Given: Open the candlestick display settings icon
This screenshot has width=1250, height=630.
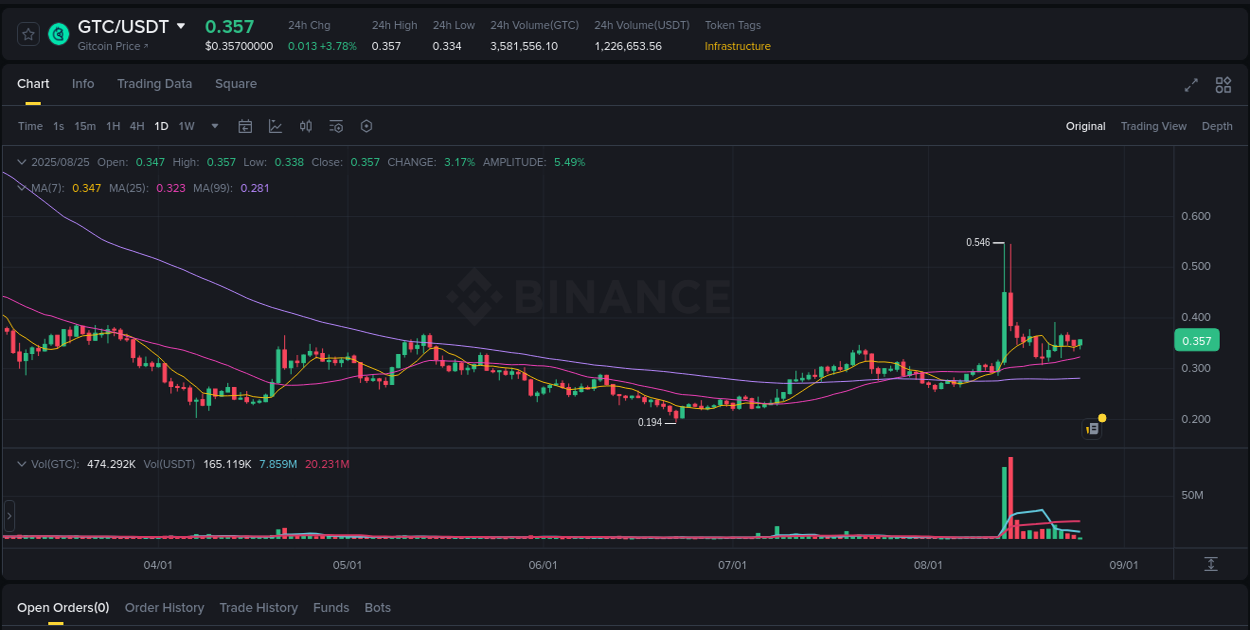Looking at the screenshot, I should coord(306,126).
